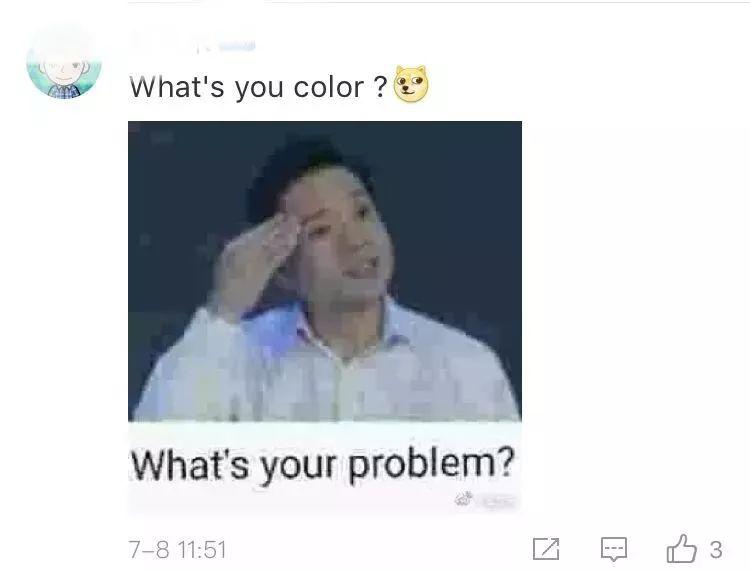The width and height of the screenshot is (750, 571).
Task: Open the repost/share icon under the comment
Action: point(546,549)
